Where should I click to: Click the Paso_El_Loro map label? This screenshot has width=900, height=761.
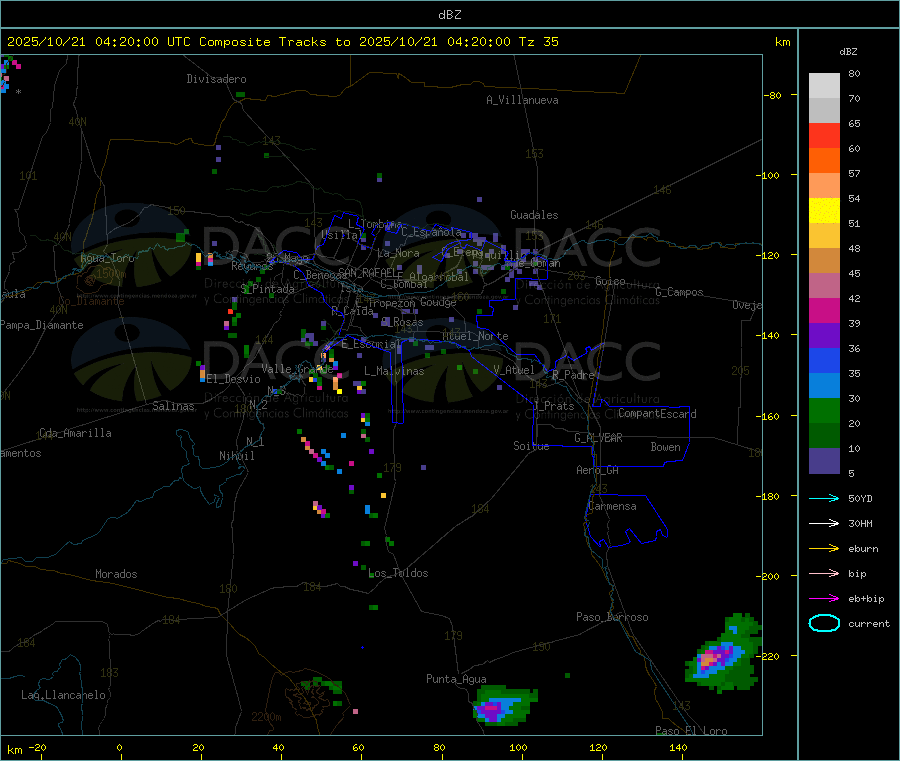coord(691,731)
